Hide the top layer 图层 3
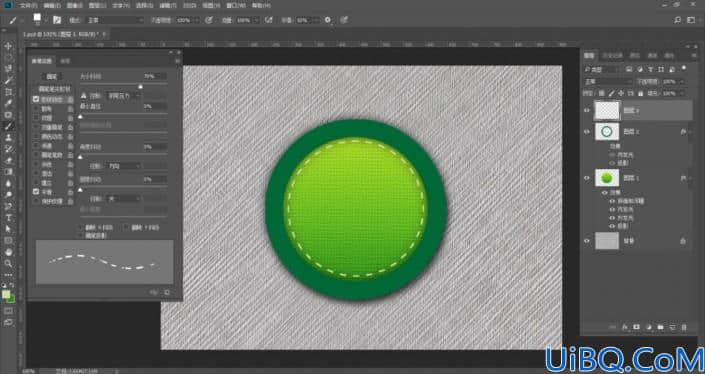705x374 pixels. [x=587, y=110]
